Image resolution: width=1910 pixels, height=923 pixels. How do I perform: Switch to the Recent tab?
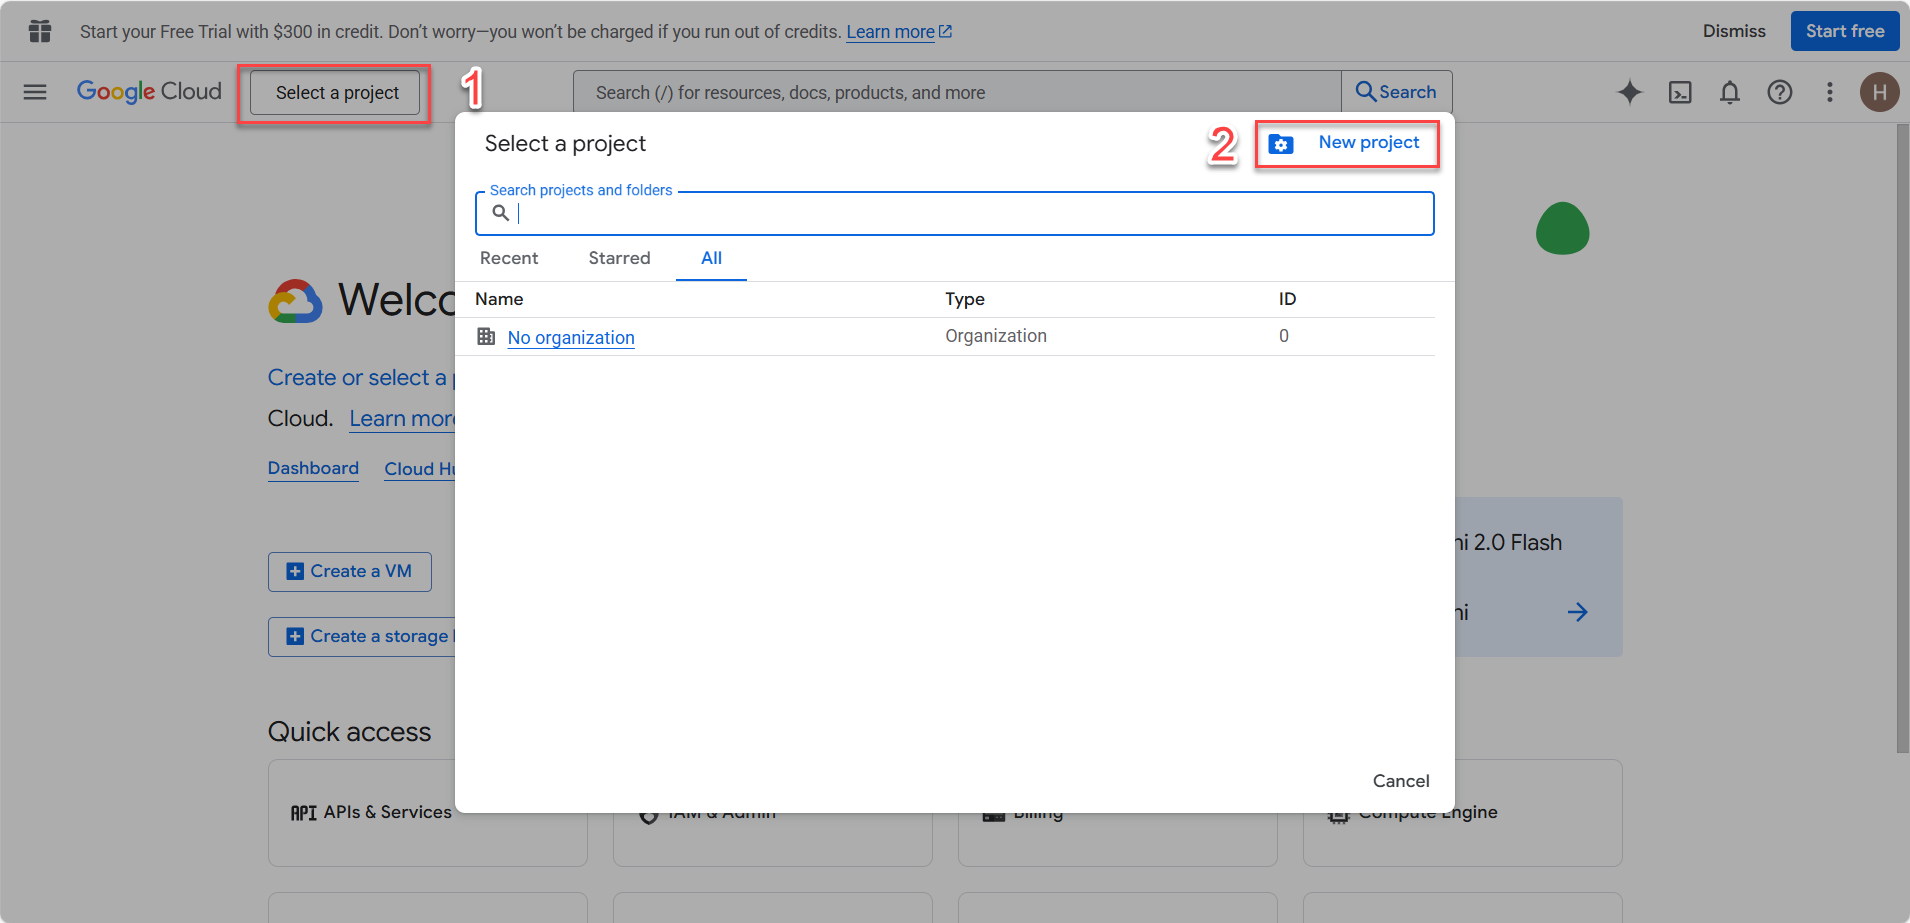tap(509, 258)
